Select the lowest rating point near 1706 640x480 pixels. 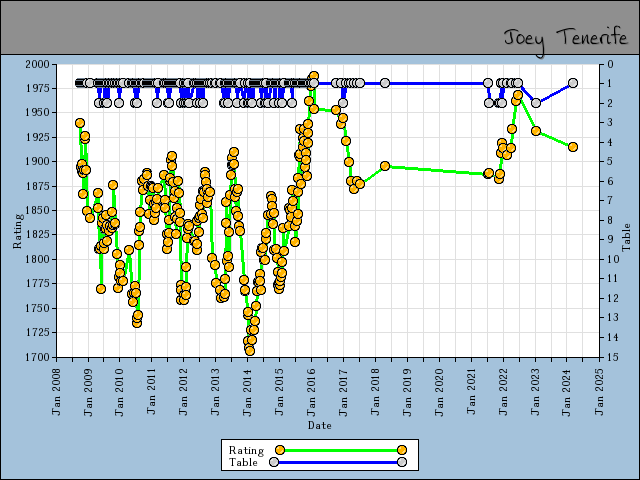[x=250, y=351]
